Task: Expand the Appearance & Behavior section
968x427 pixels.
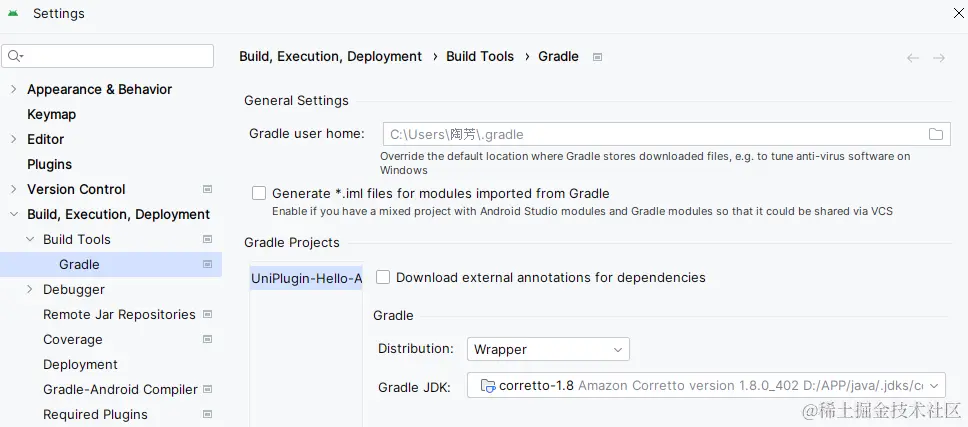Action: pos(13,89)
